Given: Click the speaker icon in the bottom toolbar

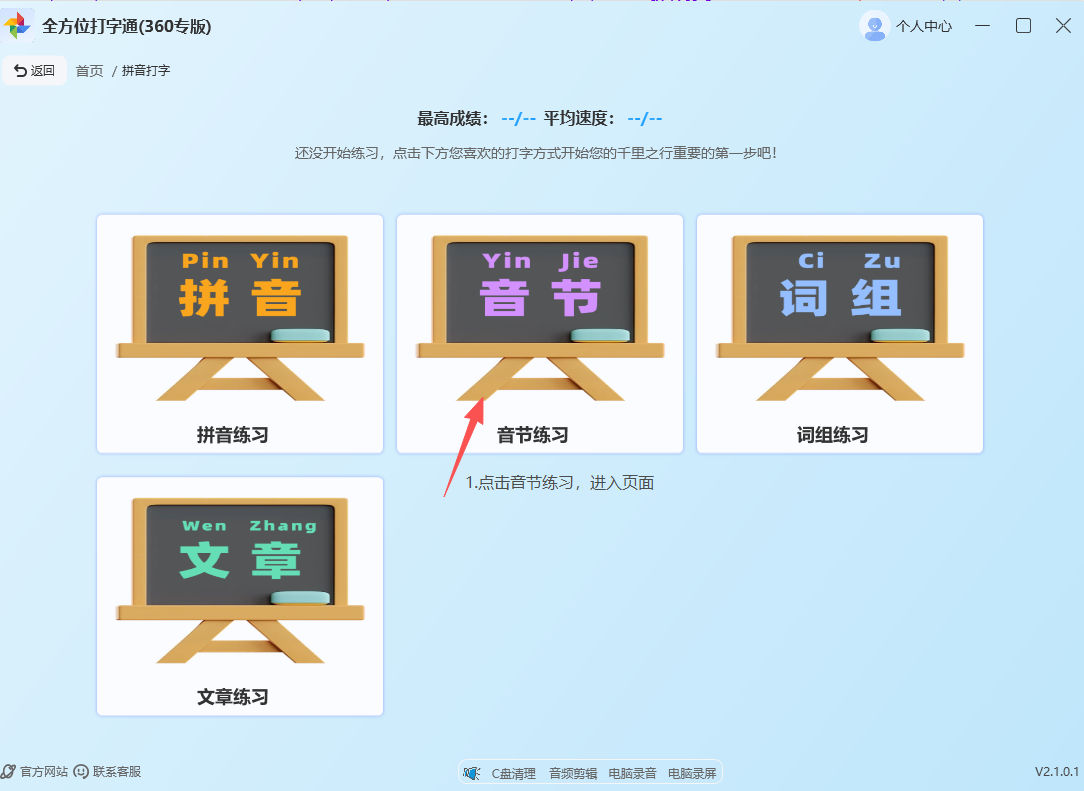Looking at the screenshot, I should point(470,772).
